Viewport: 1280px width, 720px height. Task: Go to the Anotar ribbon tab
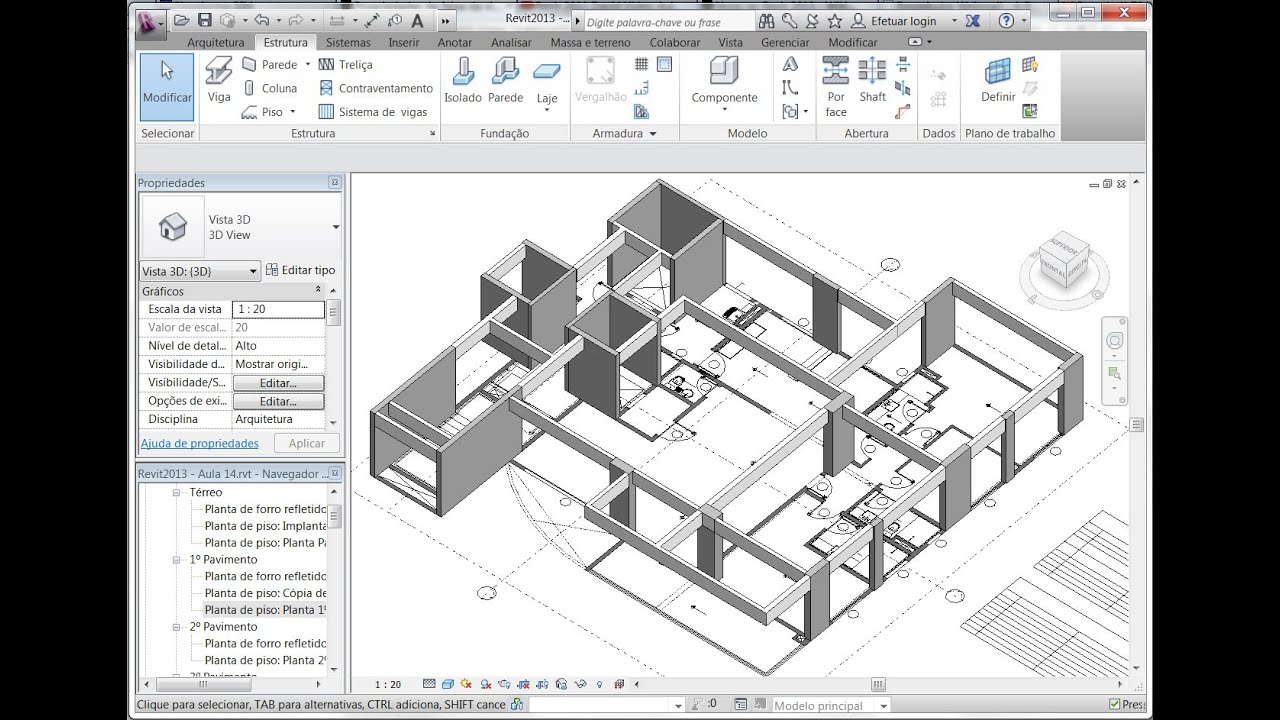(455, 42)
